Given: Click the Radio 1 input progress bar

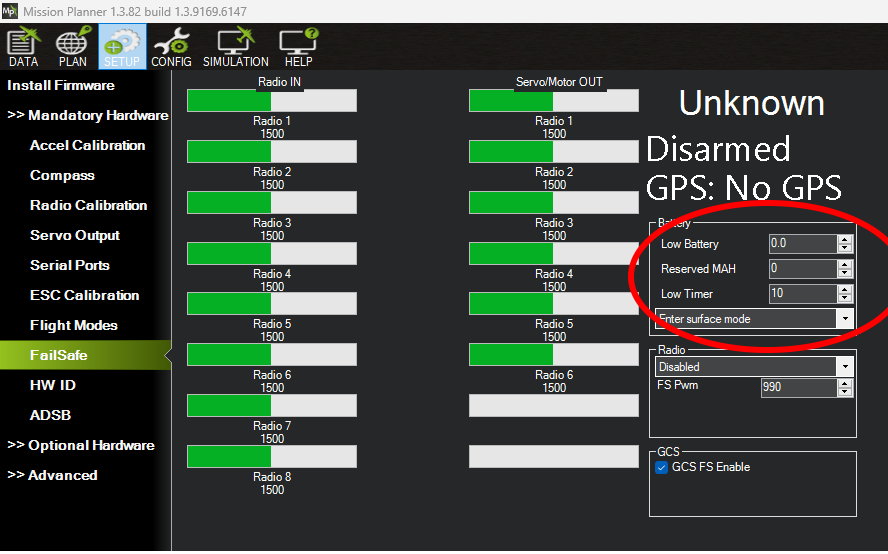Looking at the screenshot, I should coord(272,100).
